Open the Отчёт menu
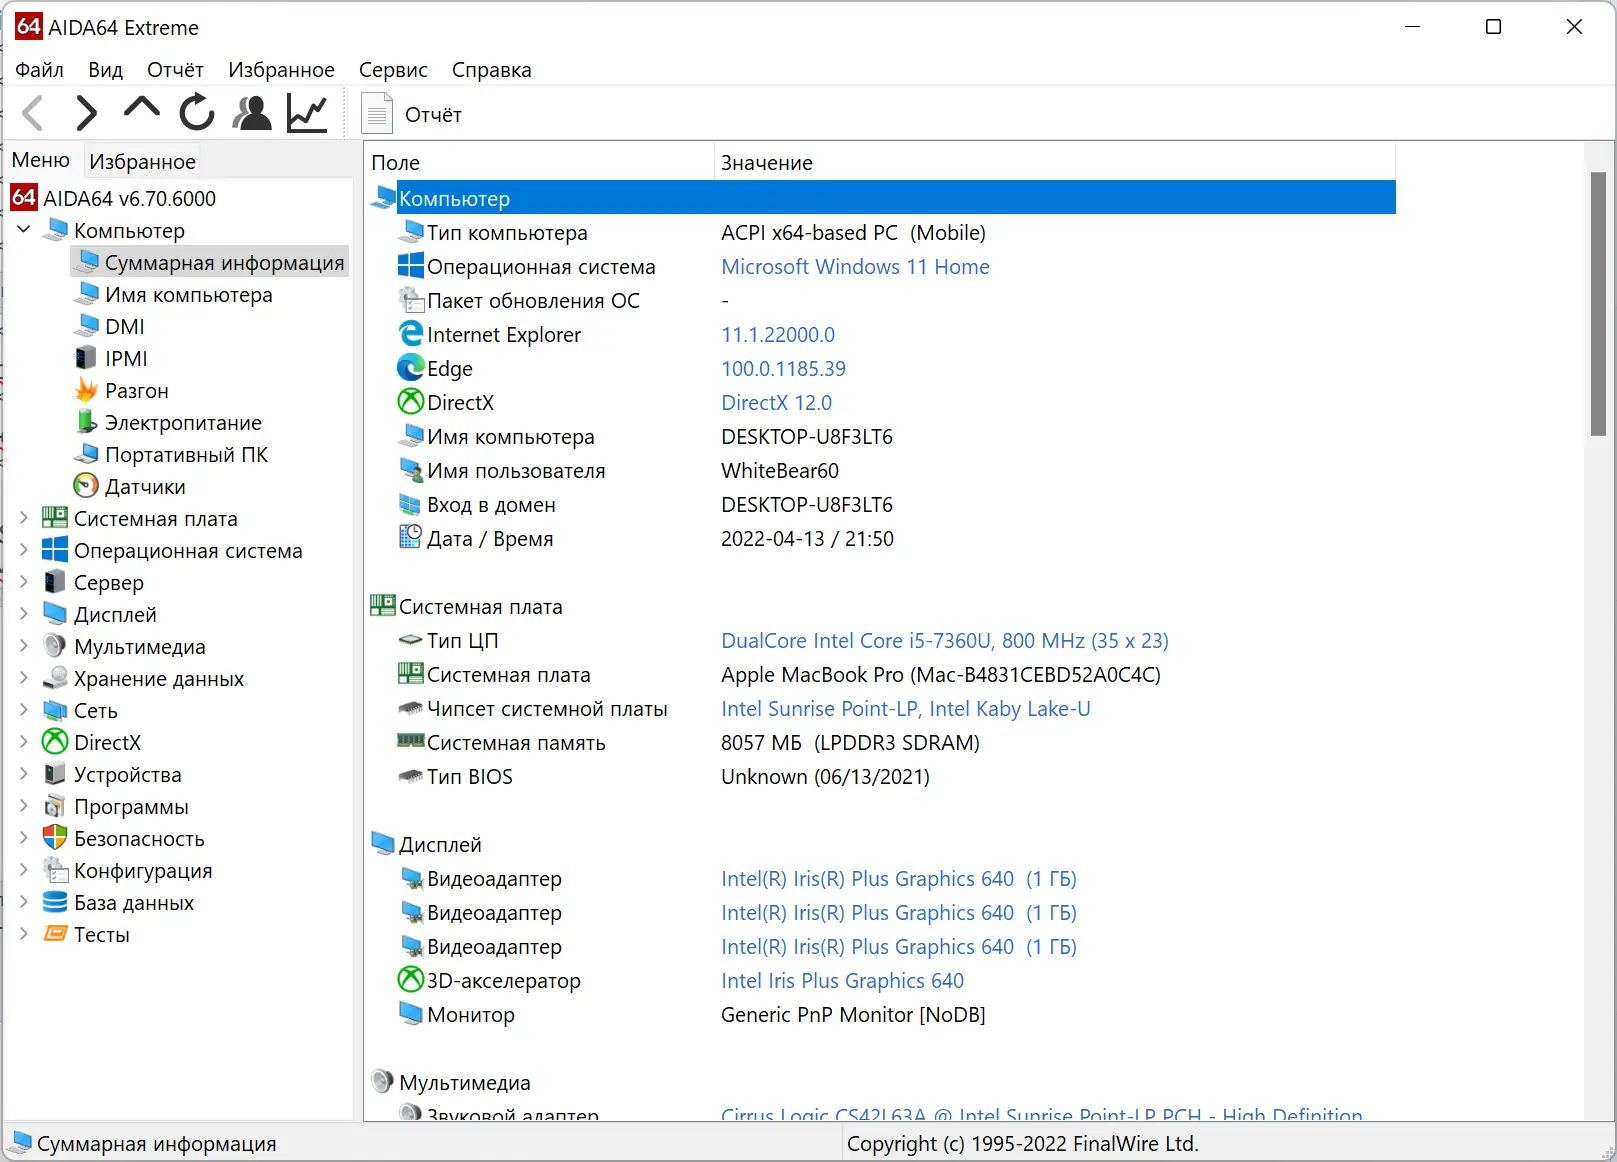Screen dimensions: 1617x1162 pyautogui.click(x=175, y=70)
